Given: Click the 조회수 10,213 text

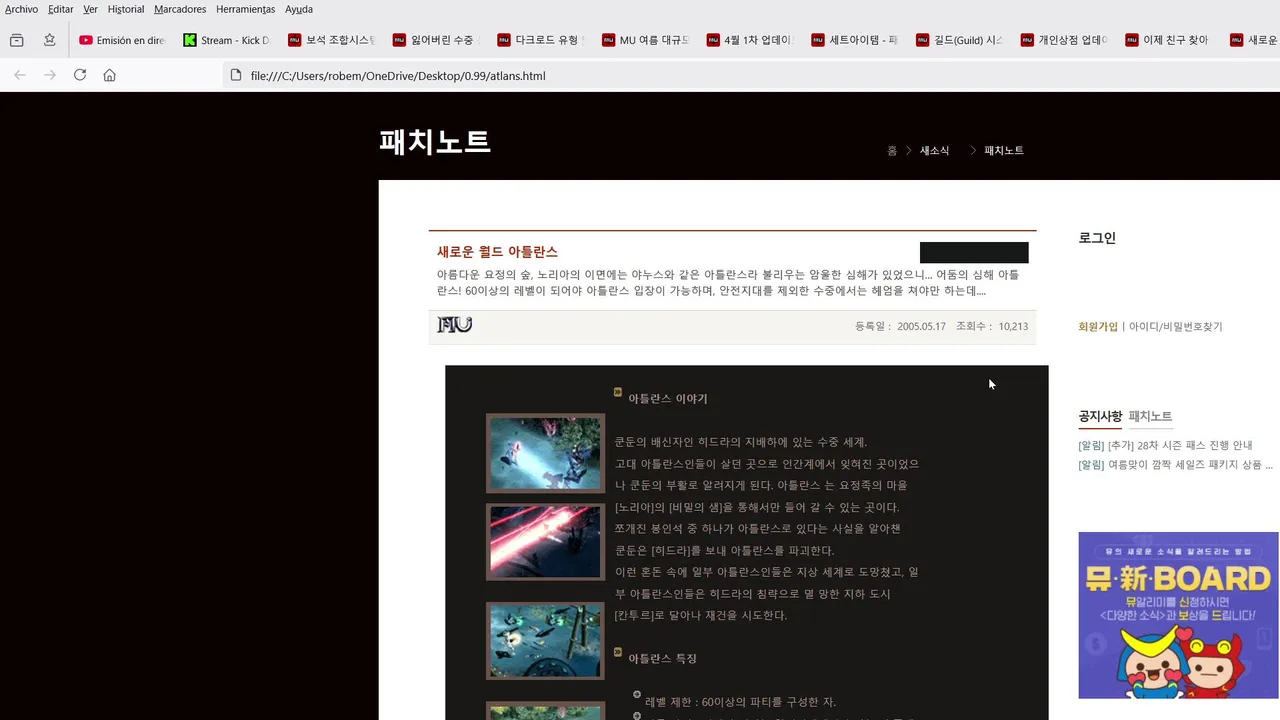Looking at the screenshot, I should [992, 326].
